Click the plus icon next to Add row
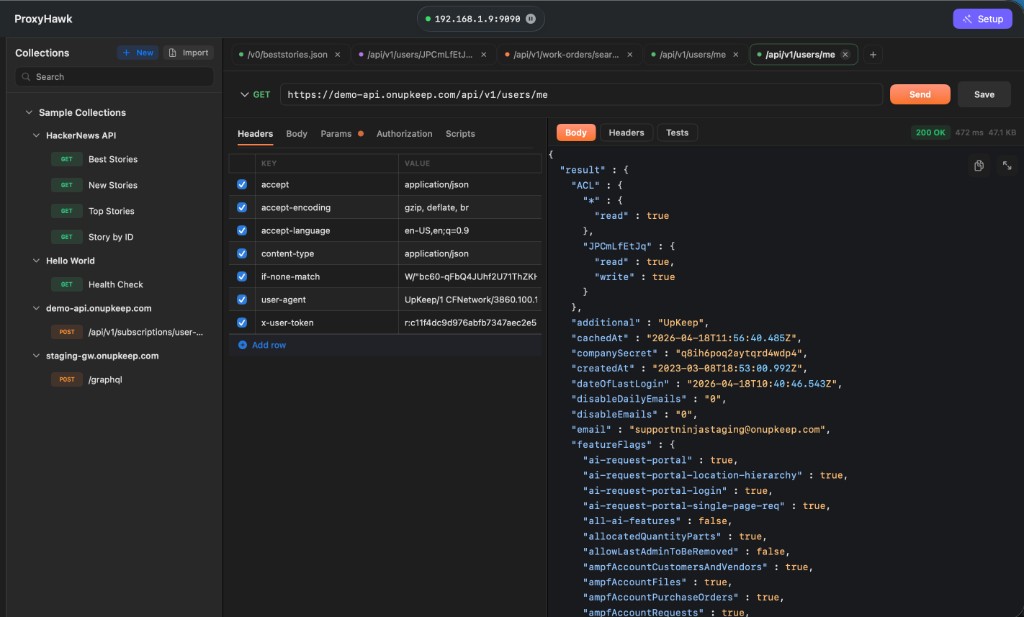Image resolution: width=1024 pixels, height=617 pixels. [x=242, y=345]
